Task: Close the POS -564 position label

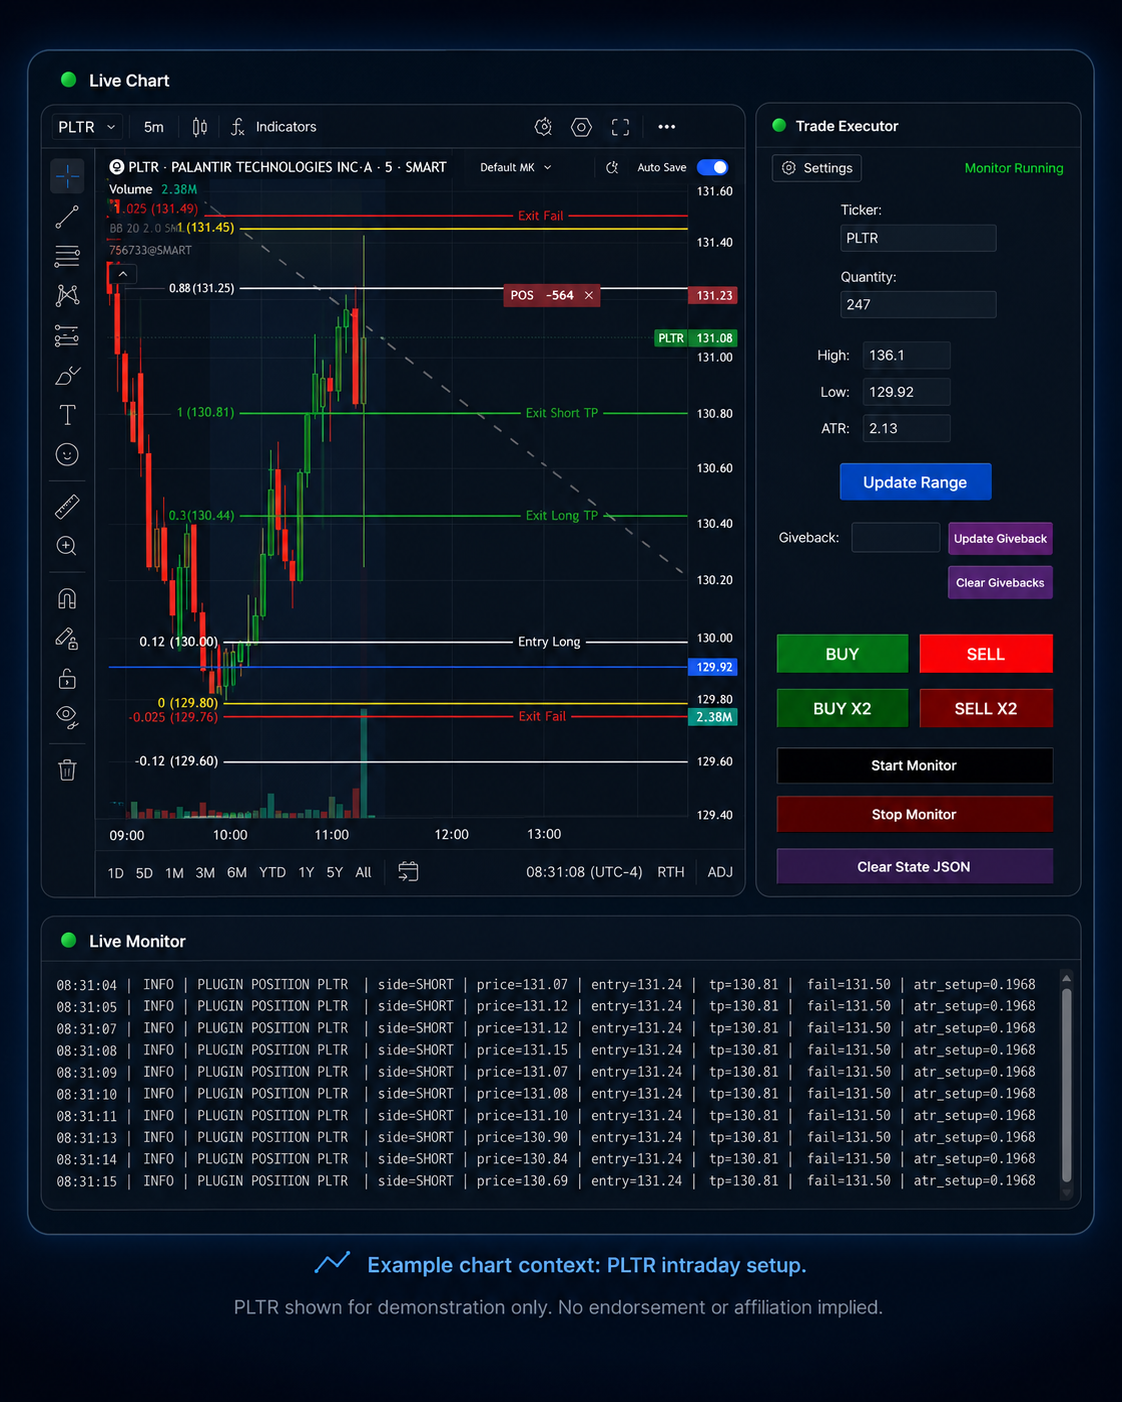Action: [589, 295]
